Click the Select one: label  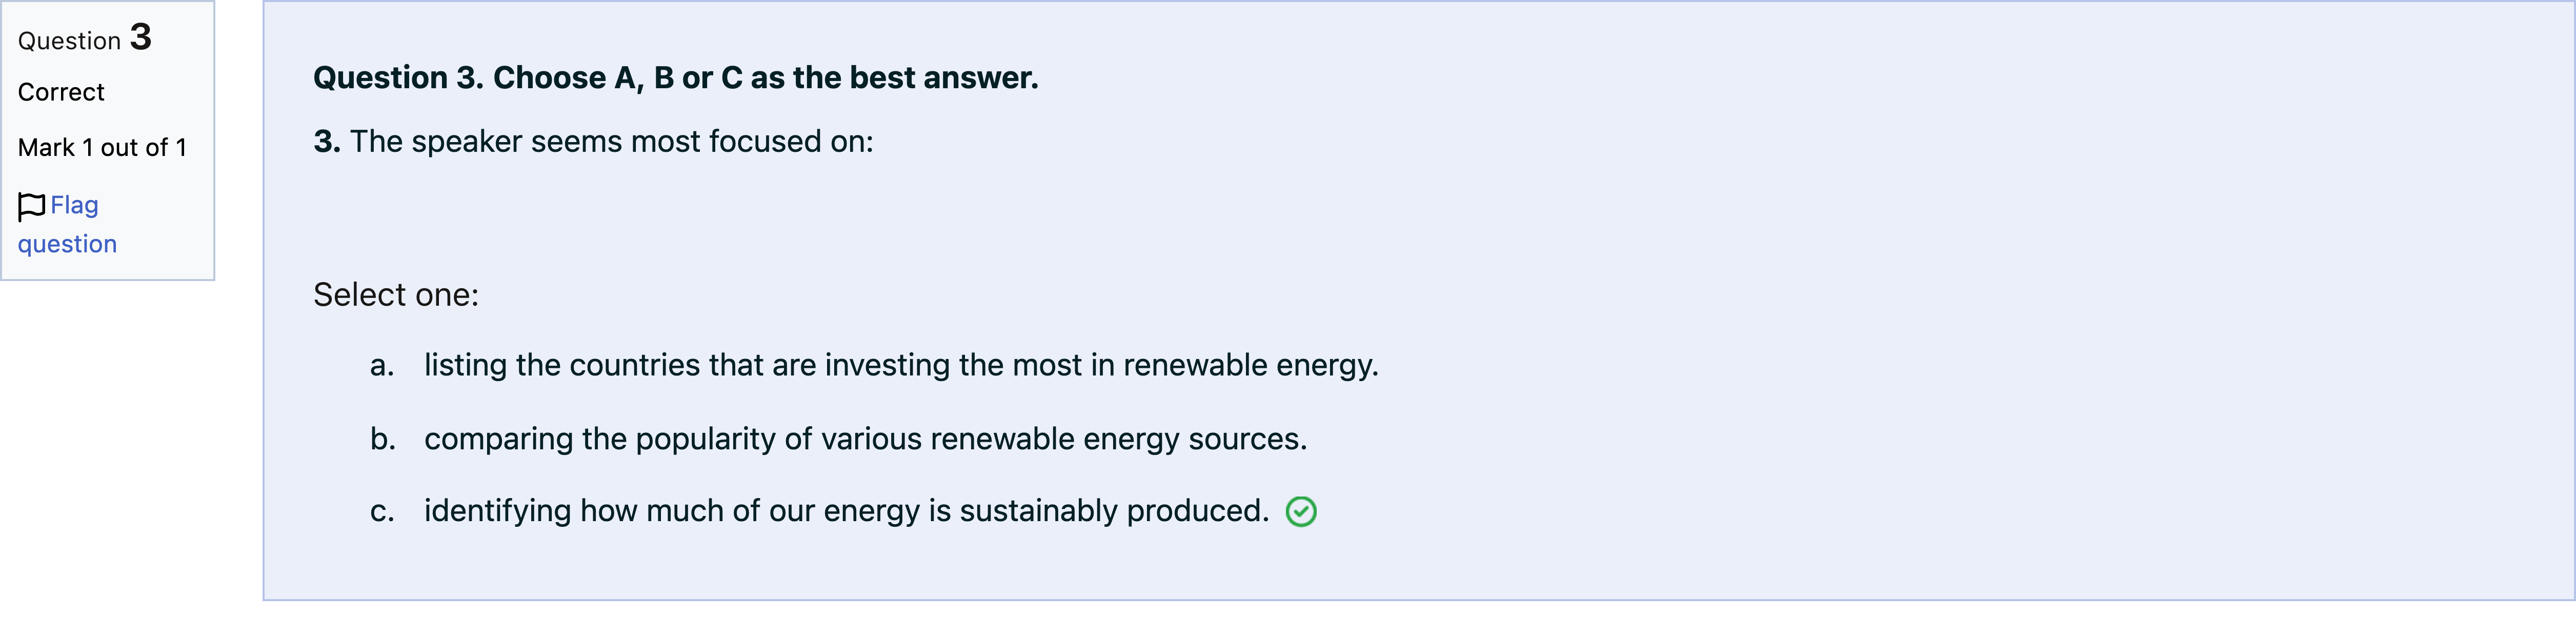click(396, 295)
